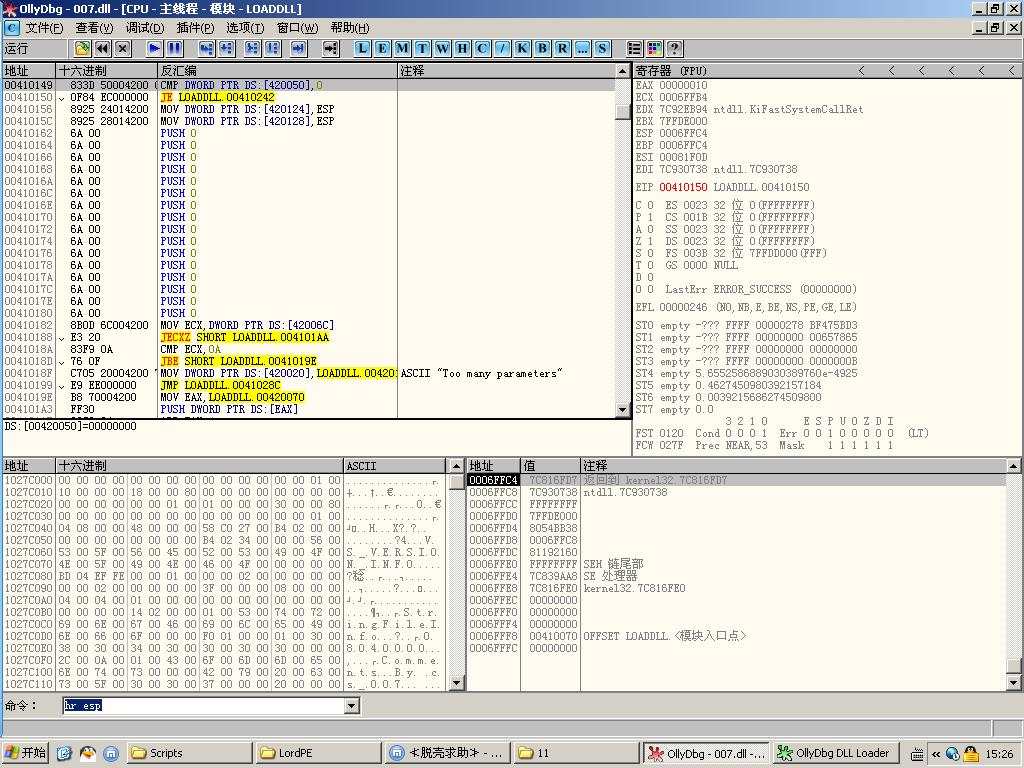Switch to the Scripts folder taskbar item
The image size is (1024, 768).
point(189,753)
